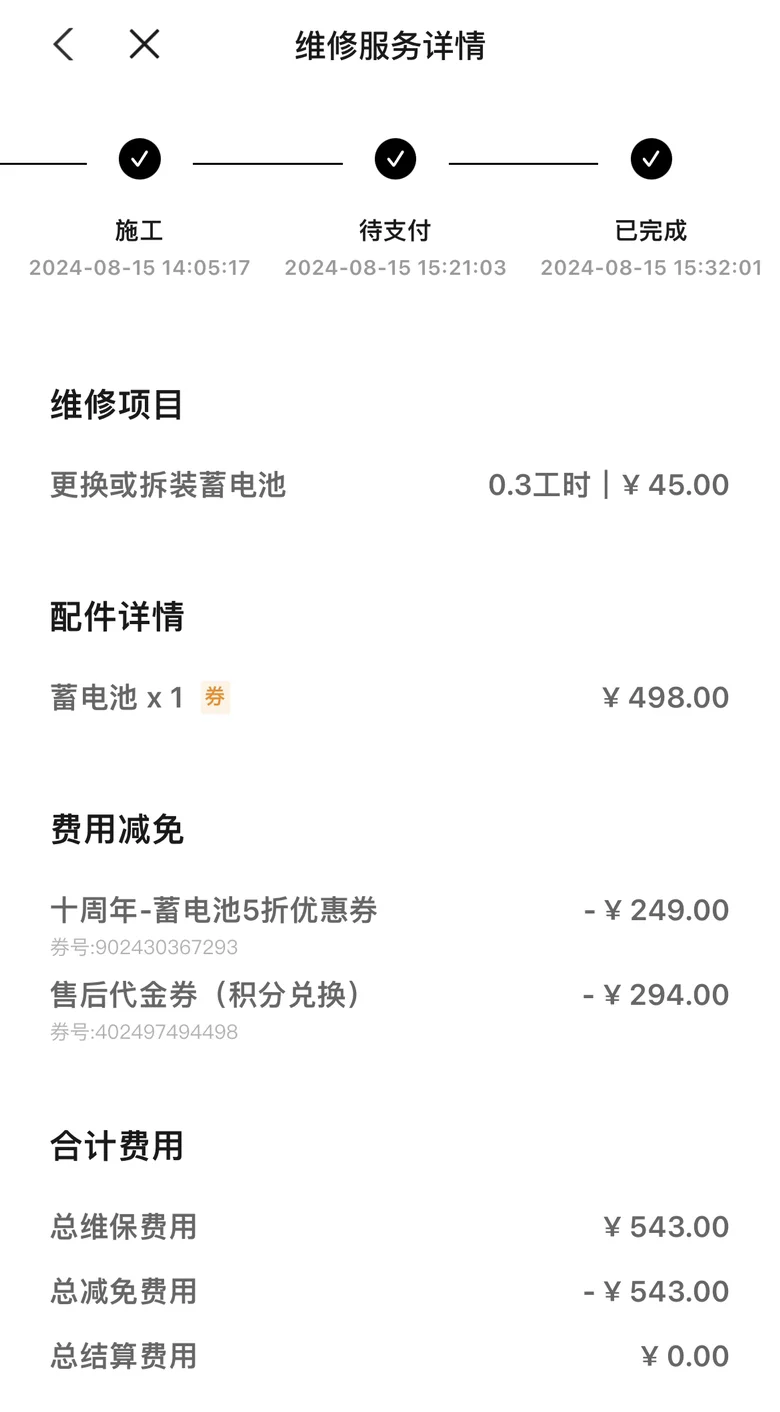Tap the back arrow icon
The image size is (780, 1412).
point(63,44)
